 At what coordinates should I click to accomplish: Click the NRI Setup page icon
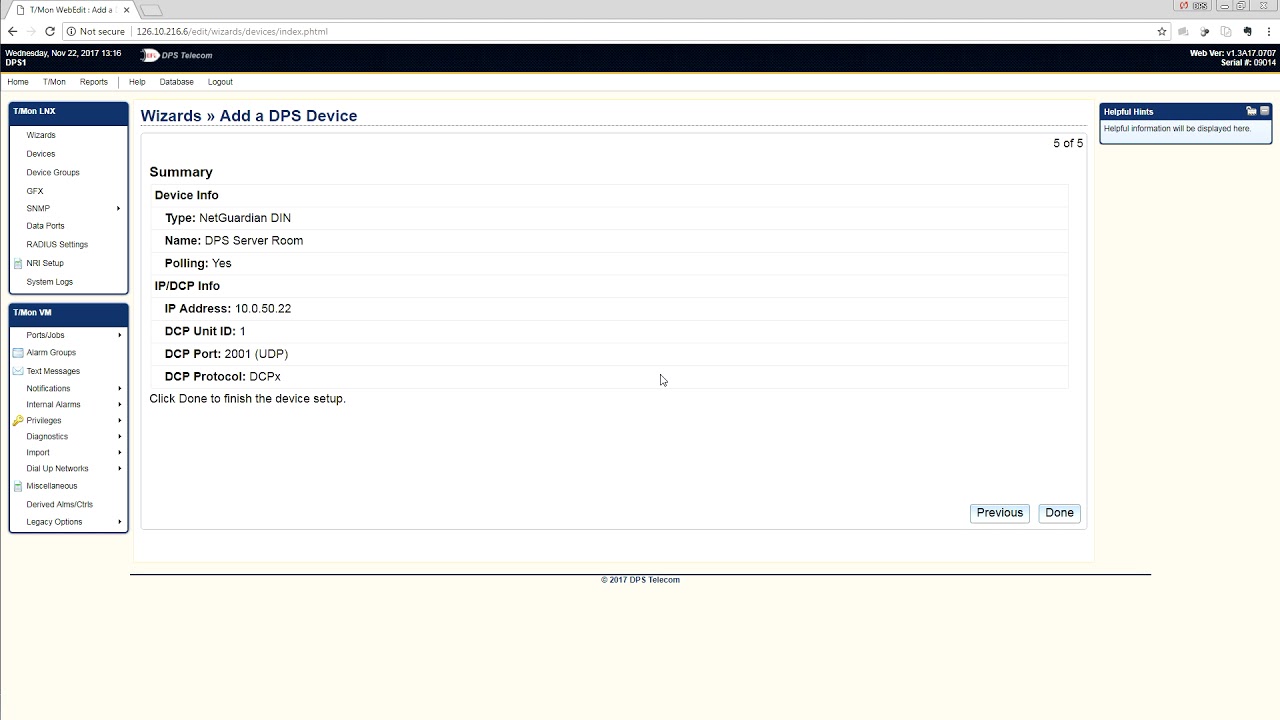[18, 263]
